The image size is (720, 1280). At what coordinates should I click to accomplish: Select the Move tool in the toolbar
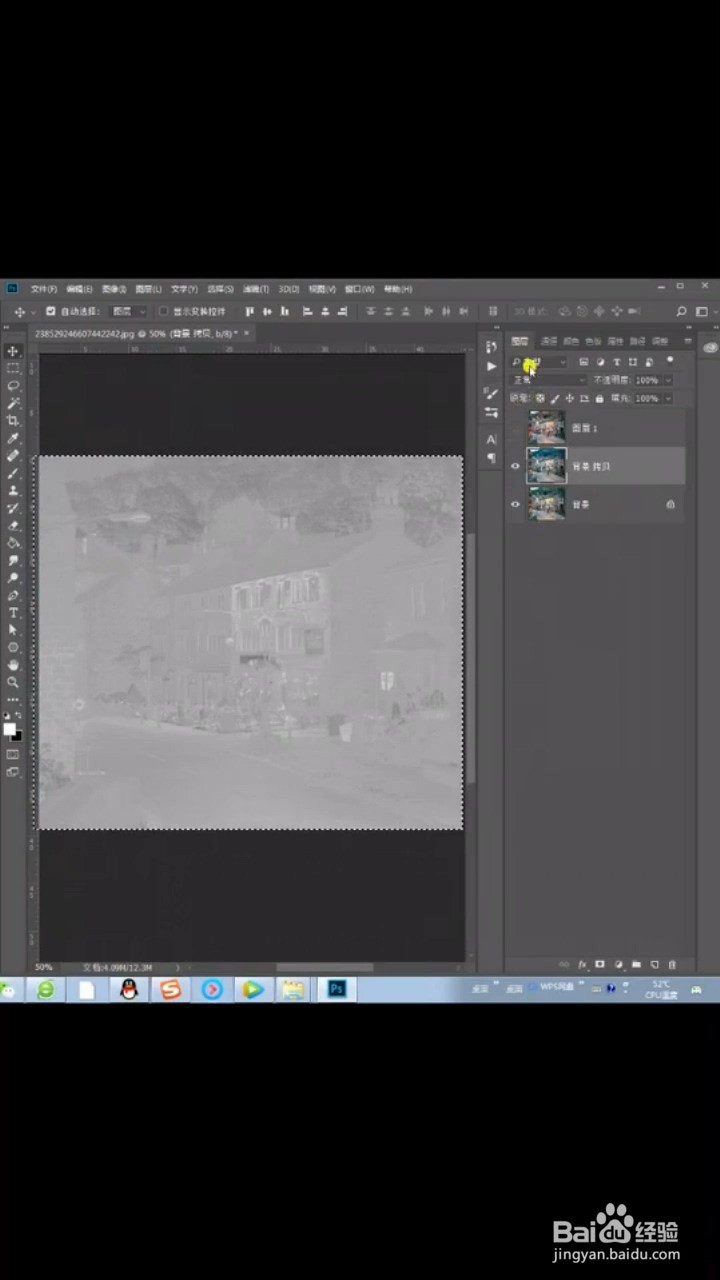click(13, 351)
